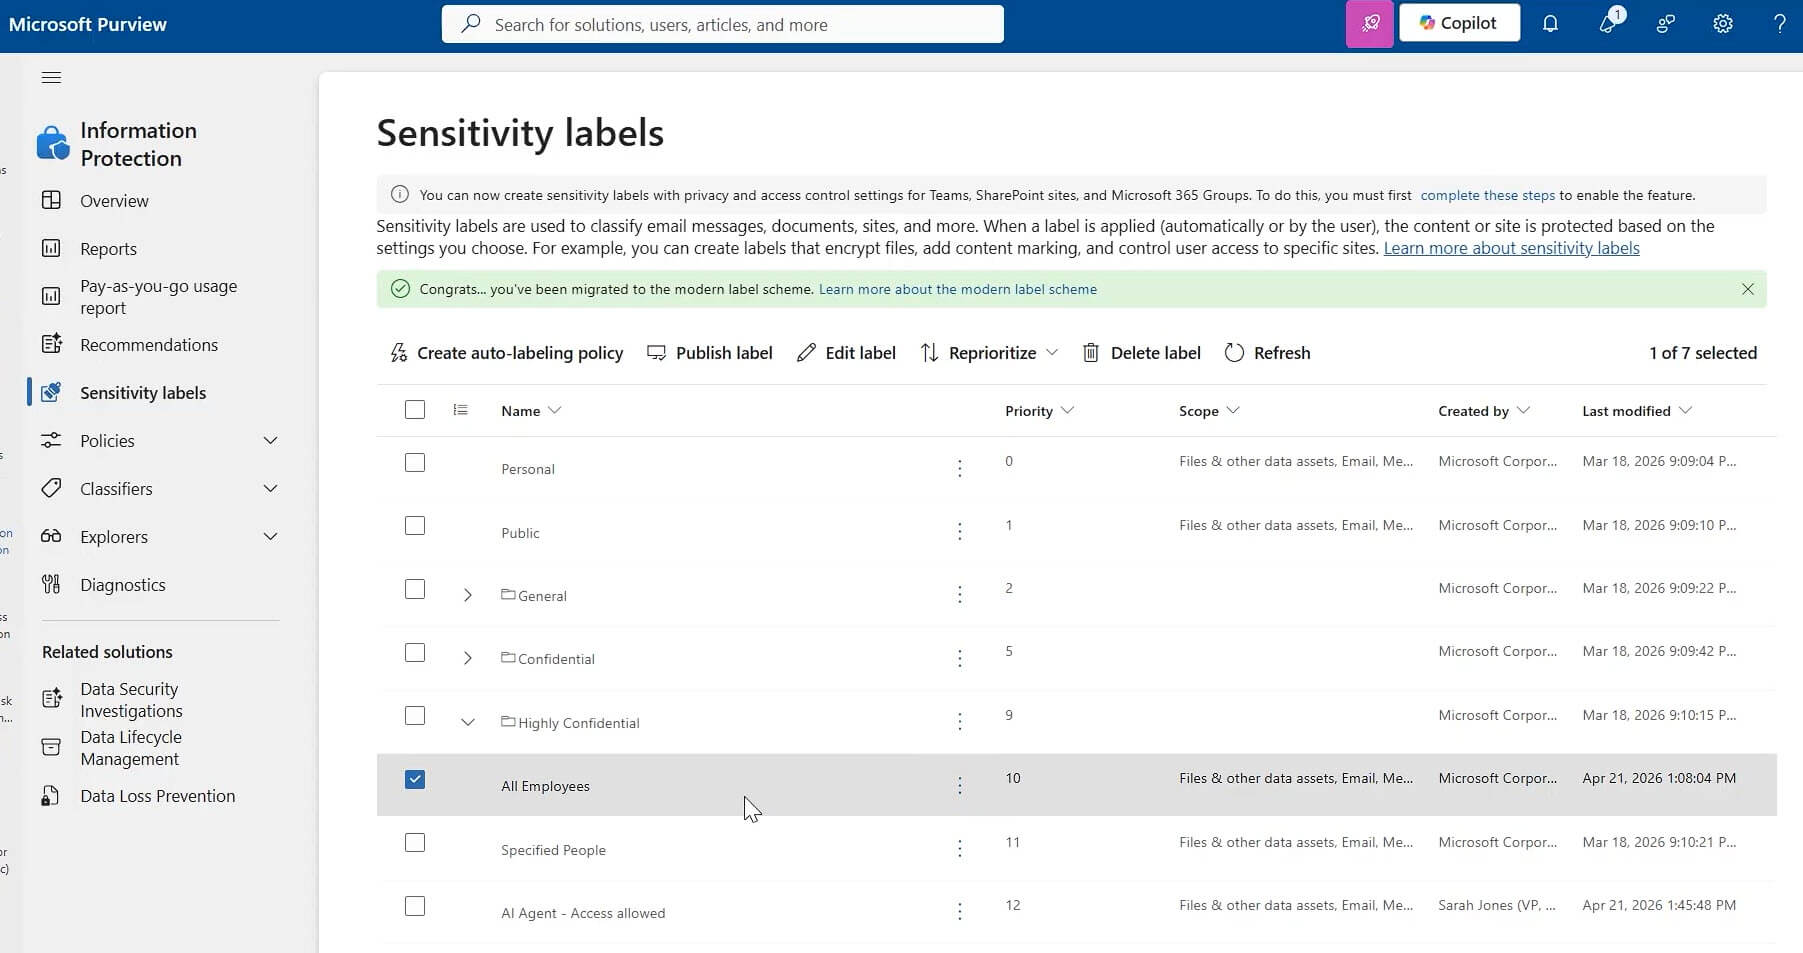Viewport: 1803px width, 953px height.
Task: Select Sensitivity labels navigation item
Action: coord(143,393)
